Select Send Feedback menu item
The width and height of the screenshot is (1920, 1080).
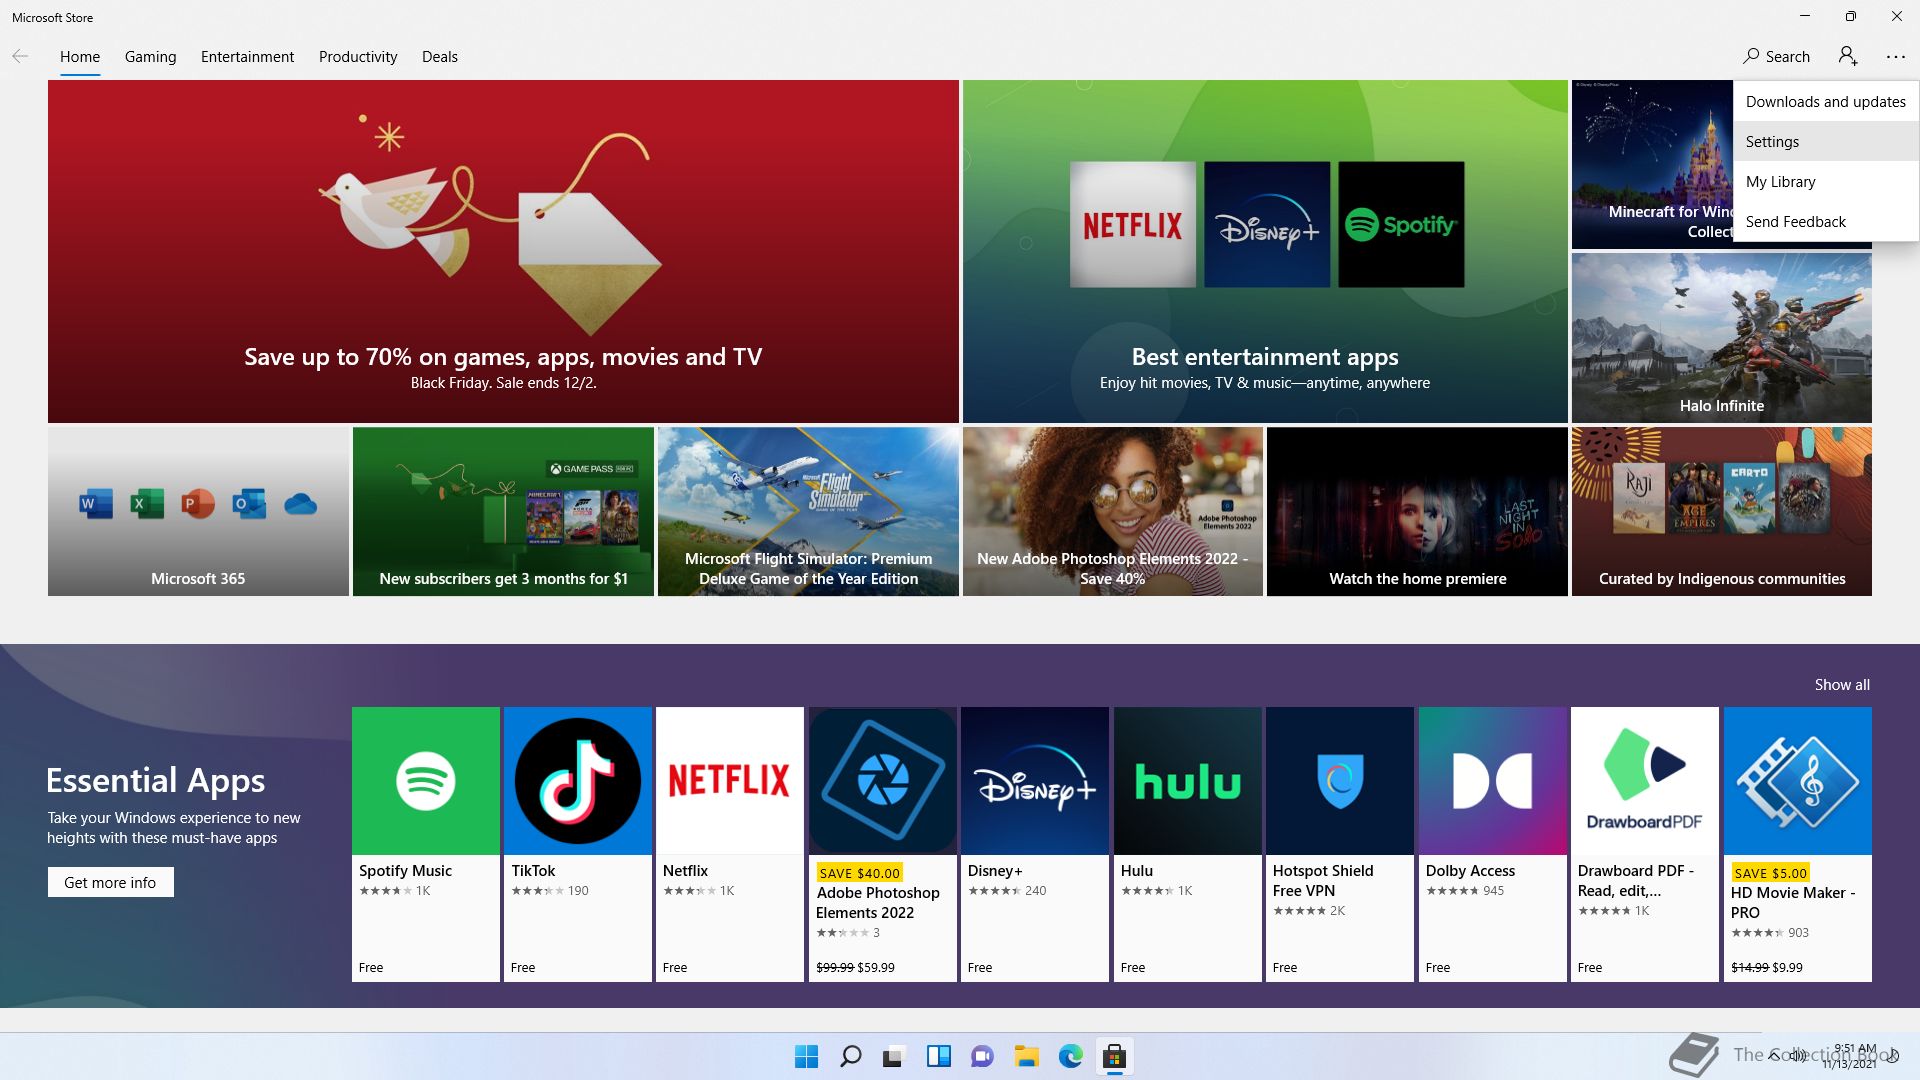pyautogui.click(x=1826, y=221)
